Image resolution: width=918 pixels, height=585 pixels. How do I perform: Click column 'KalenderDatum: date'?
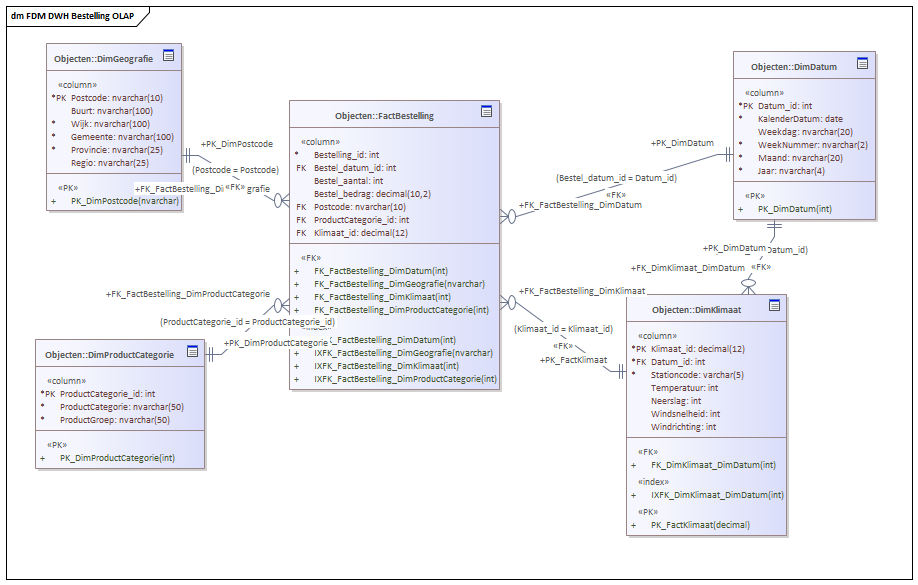click(x=800, y=119)
